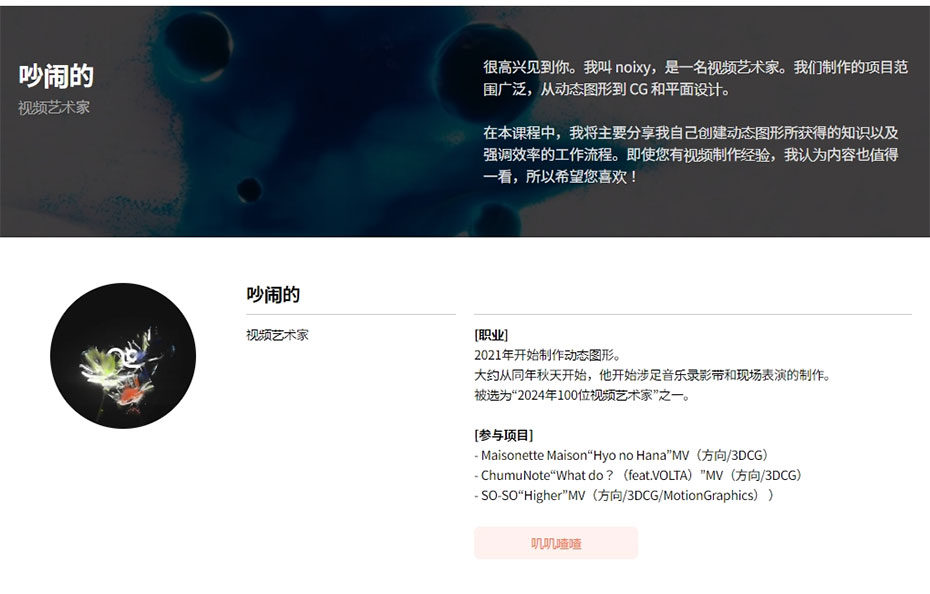Select the 2024年100位视频艺术家 line
This screenshot has height=594, width=930.
click(x=582, y=395)
